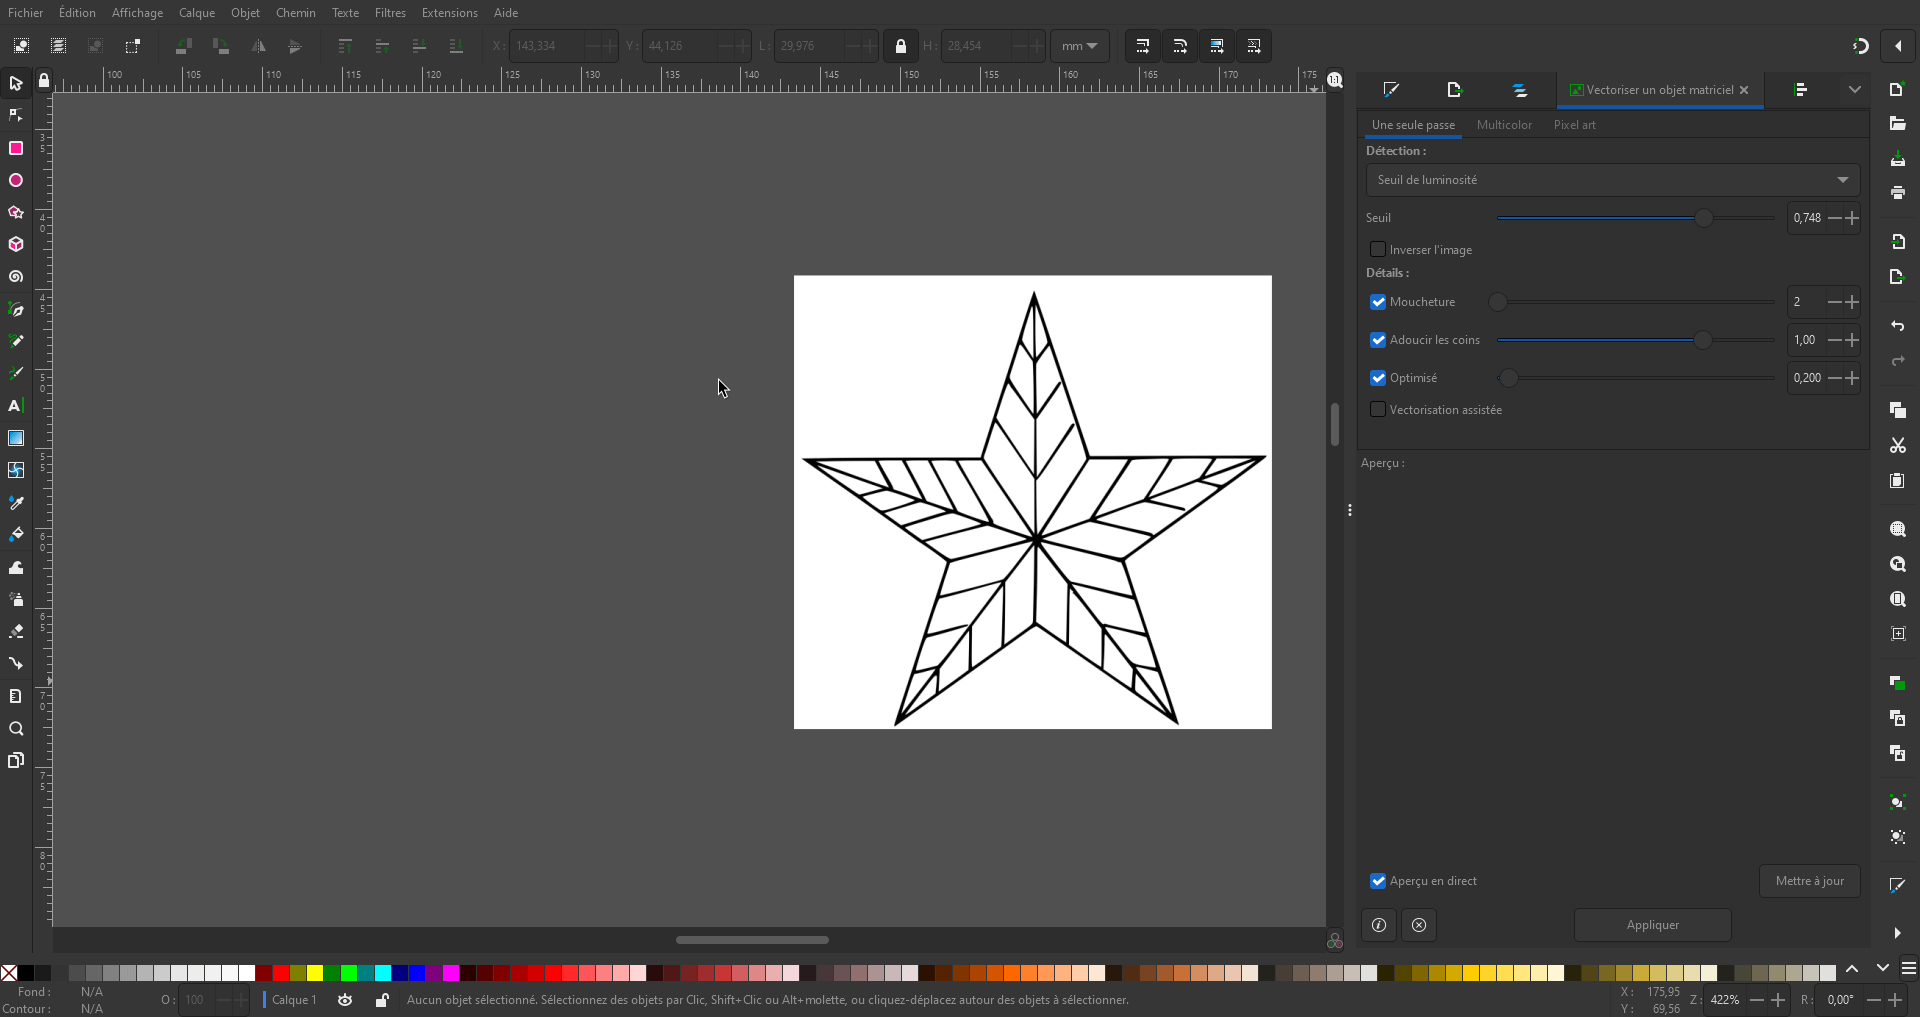
Task: Open the Filtres menu
Action: 390,13
